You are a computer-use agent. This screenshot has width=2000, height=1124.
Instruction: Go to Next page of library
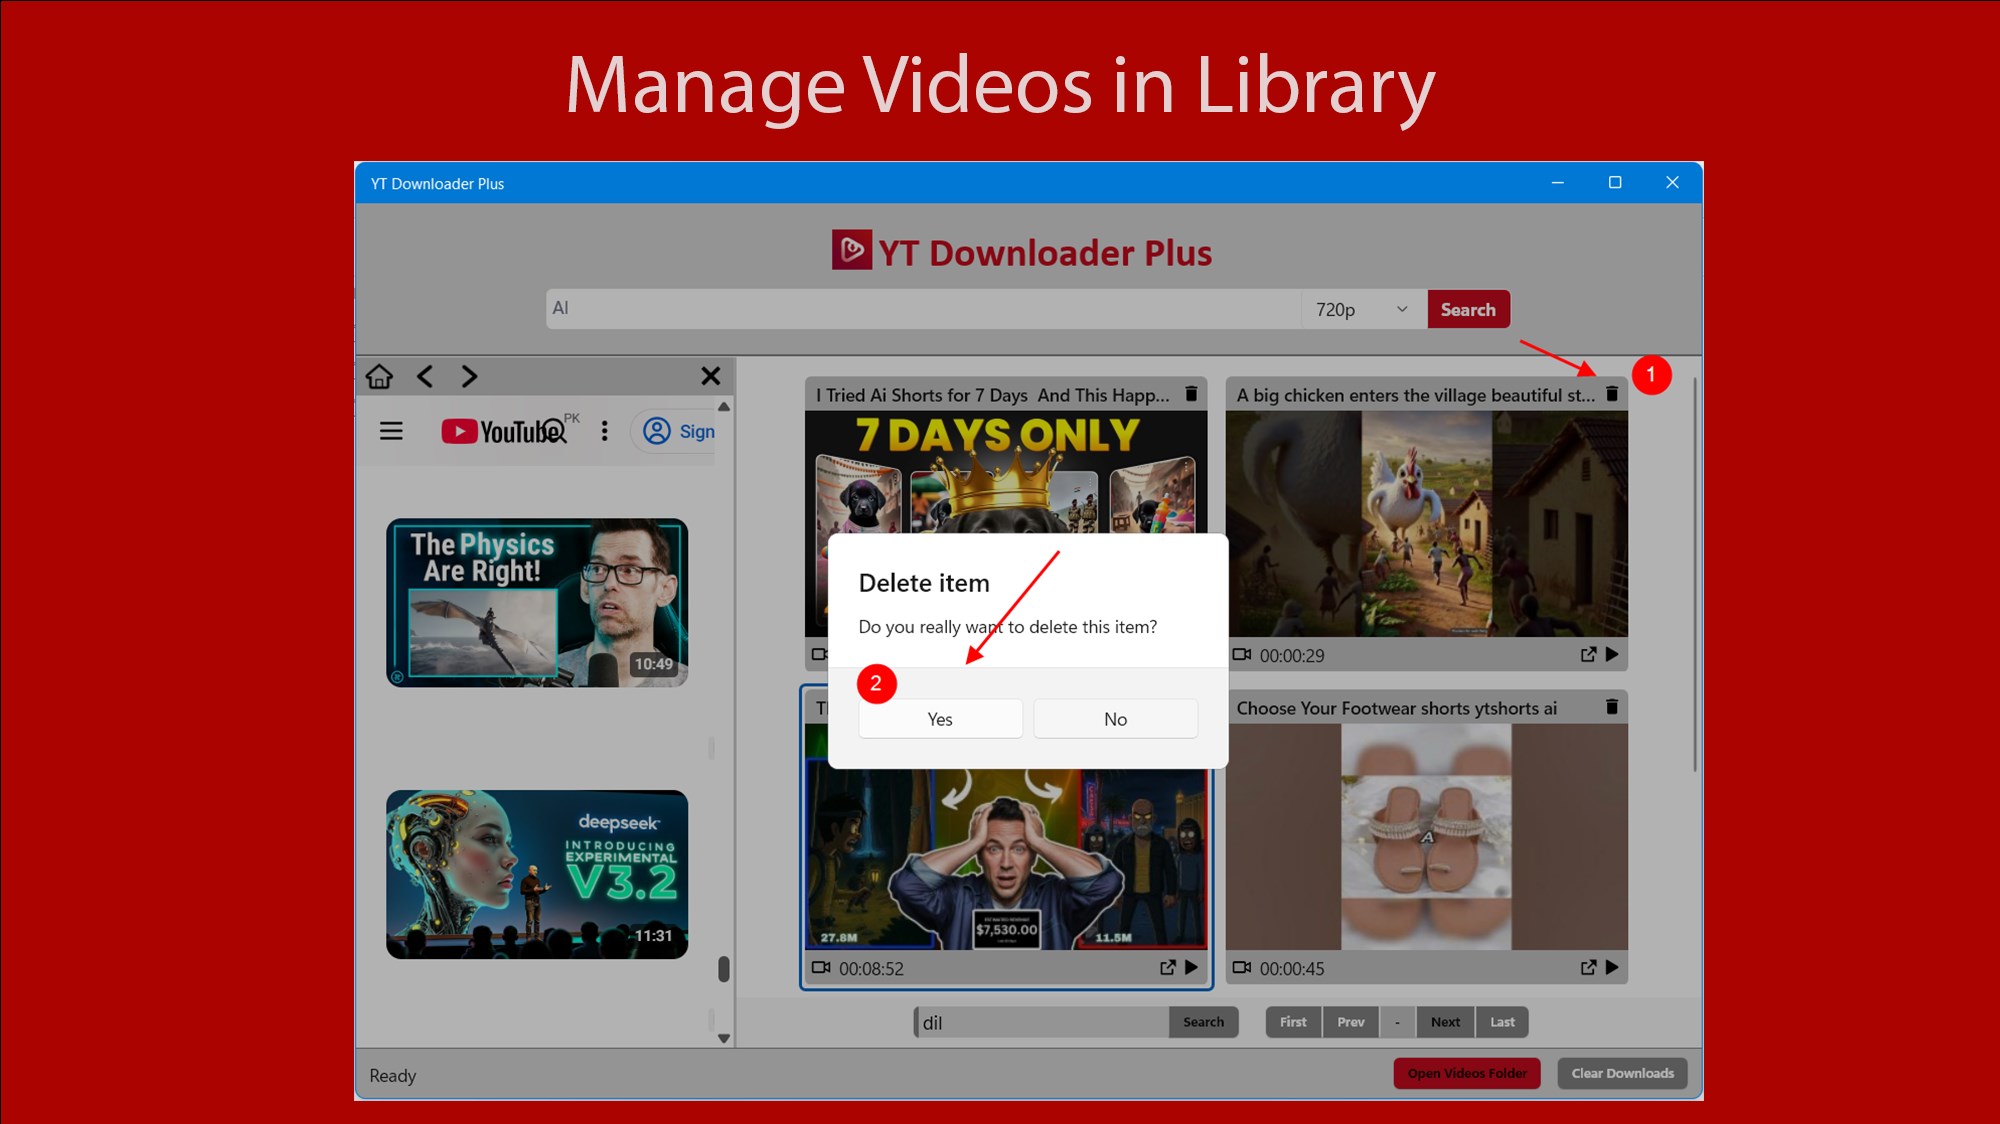pos(1445,1022)
